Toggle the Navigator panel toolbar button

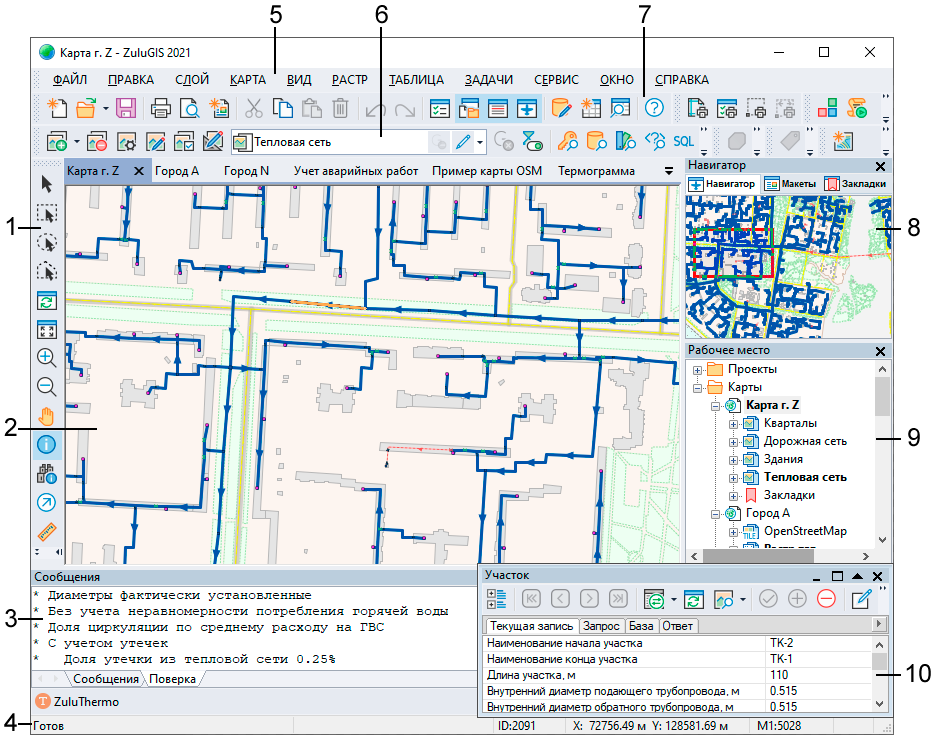(527, 108)
